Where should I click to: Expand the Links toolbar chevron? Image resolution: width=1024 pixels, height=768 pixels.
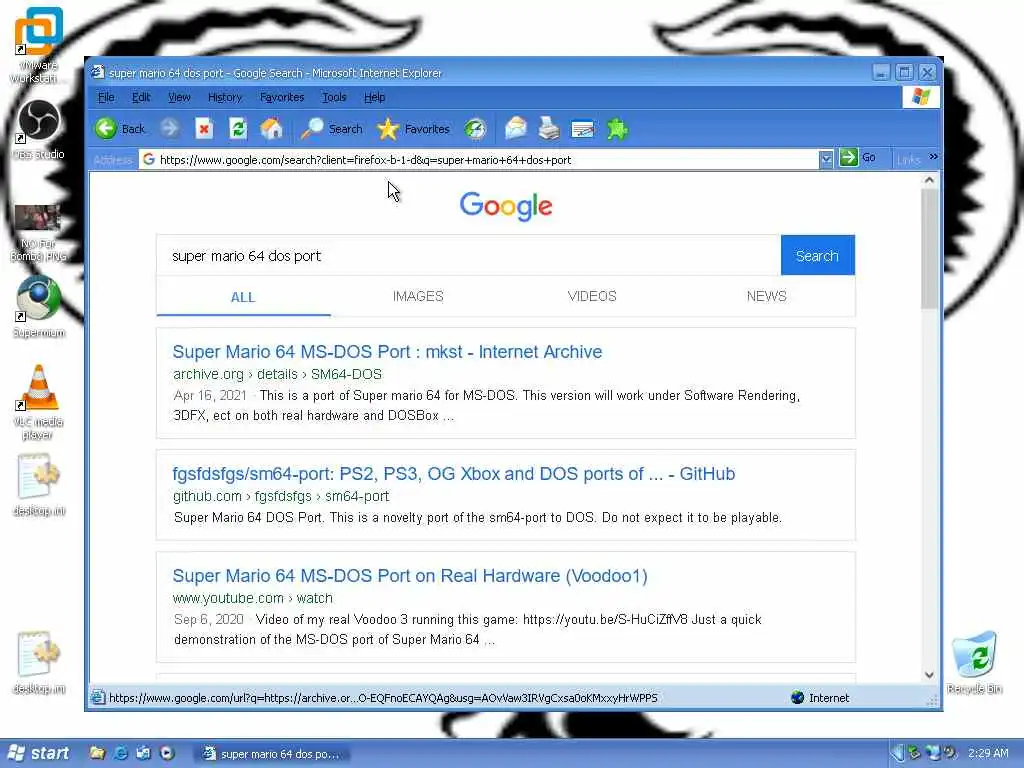(933, 157)
